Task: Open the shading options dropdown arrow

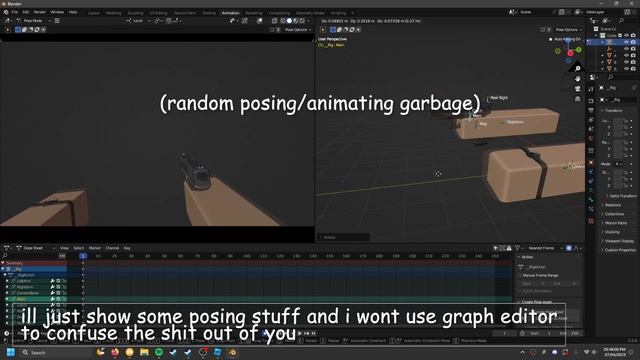Action: tap(308, 20)
